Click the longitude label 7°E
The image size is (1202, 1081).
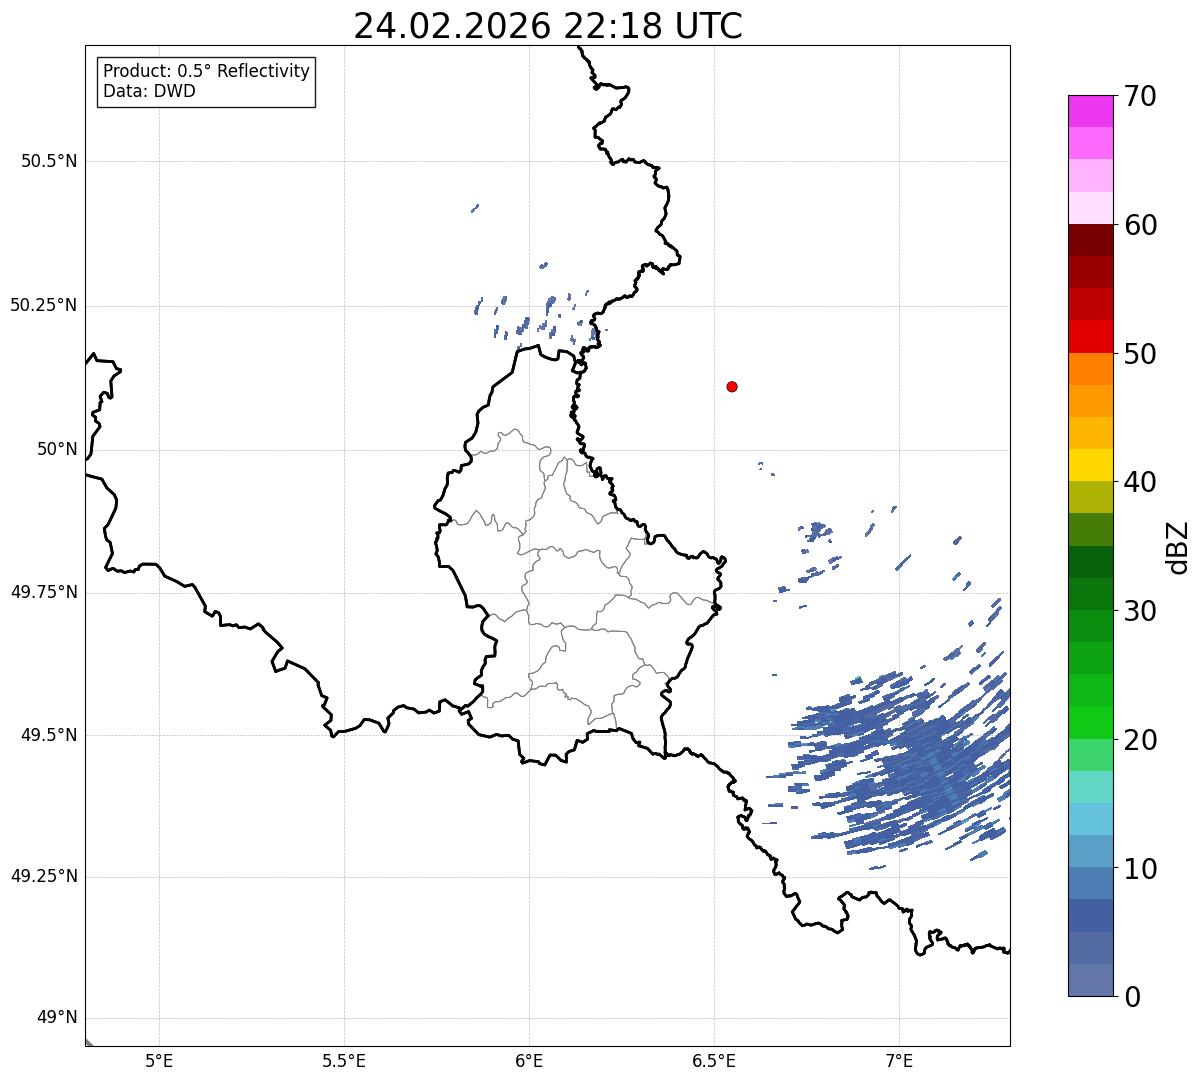[x=899, y=1060]
